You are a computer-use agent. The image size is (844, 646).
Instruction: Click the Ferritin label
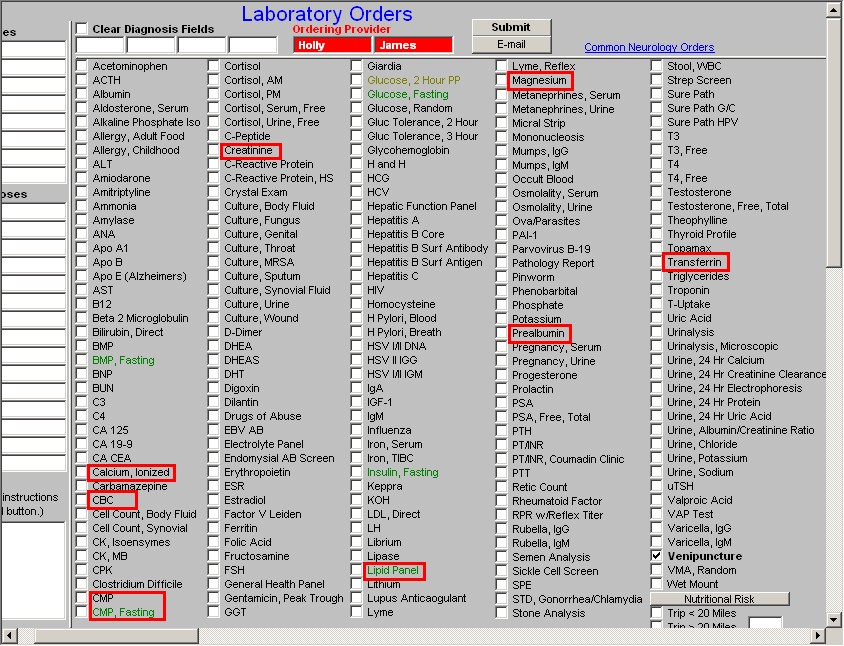coord(241,528)
